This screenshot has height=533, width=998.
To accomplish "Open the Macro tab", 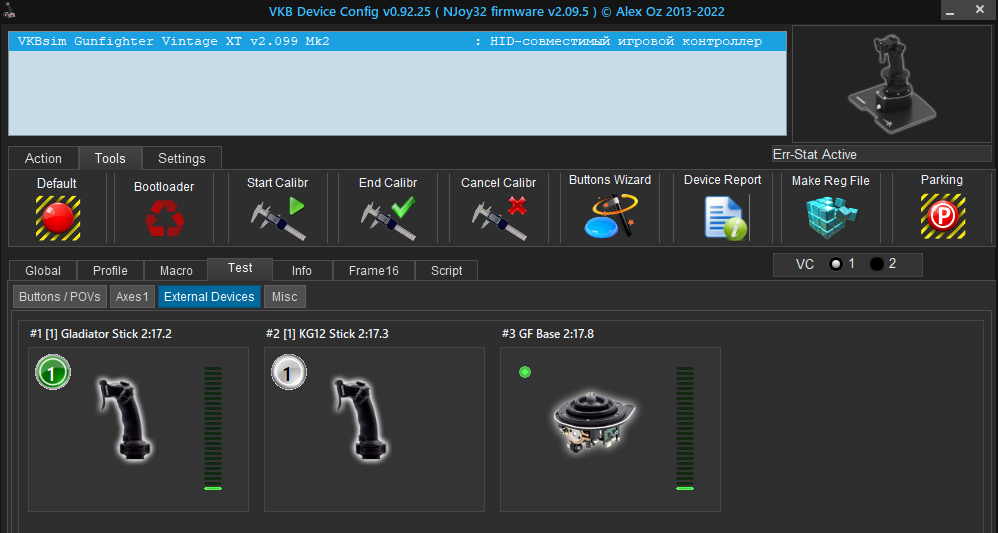I will [176, 271].
